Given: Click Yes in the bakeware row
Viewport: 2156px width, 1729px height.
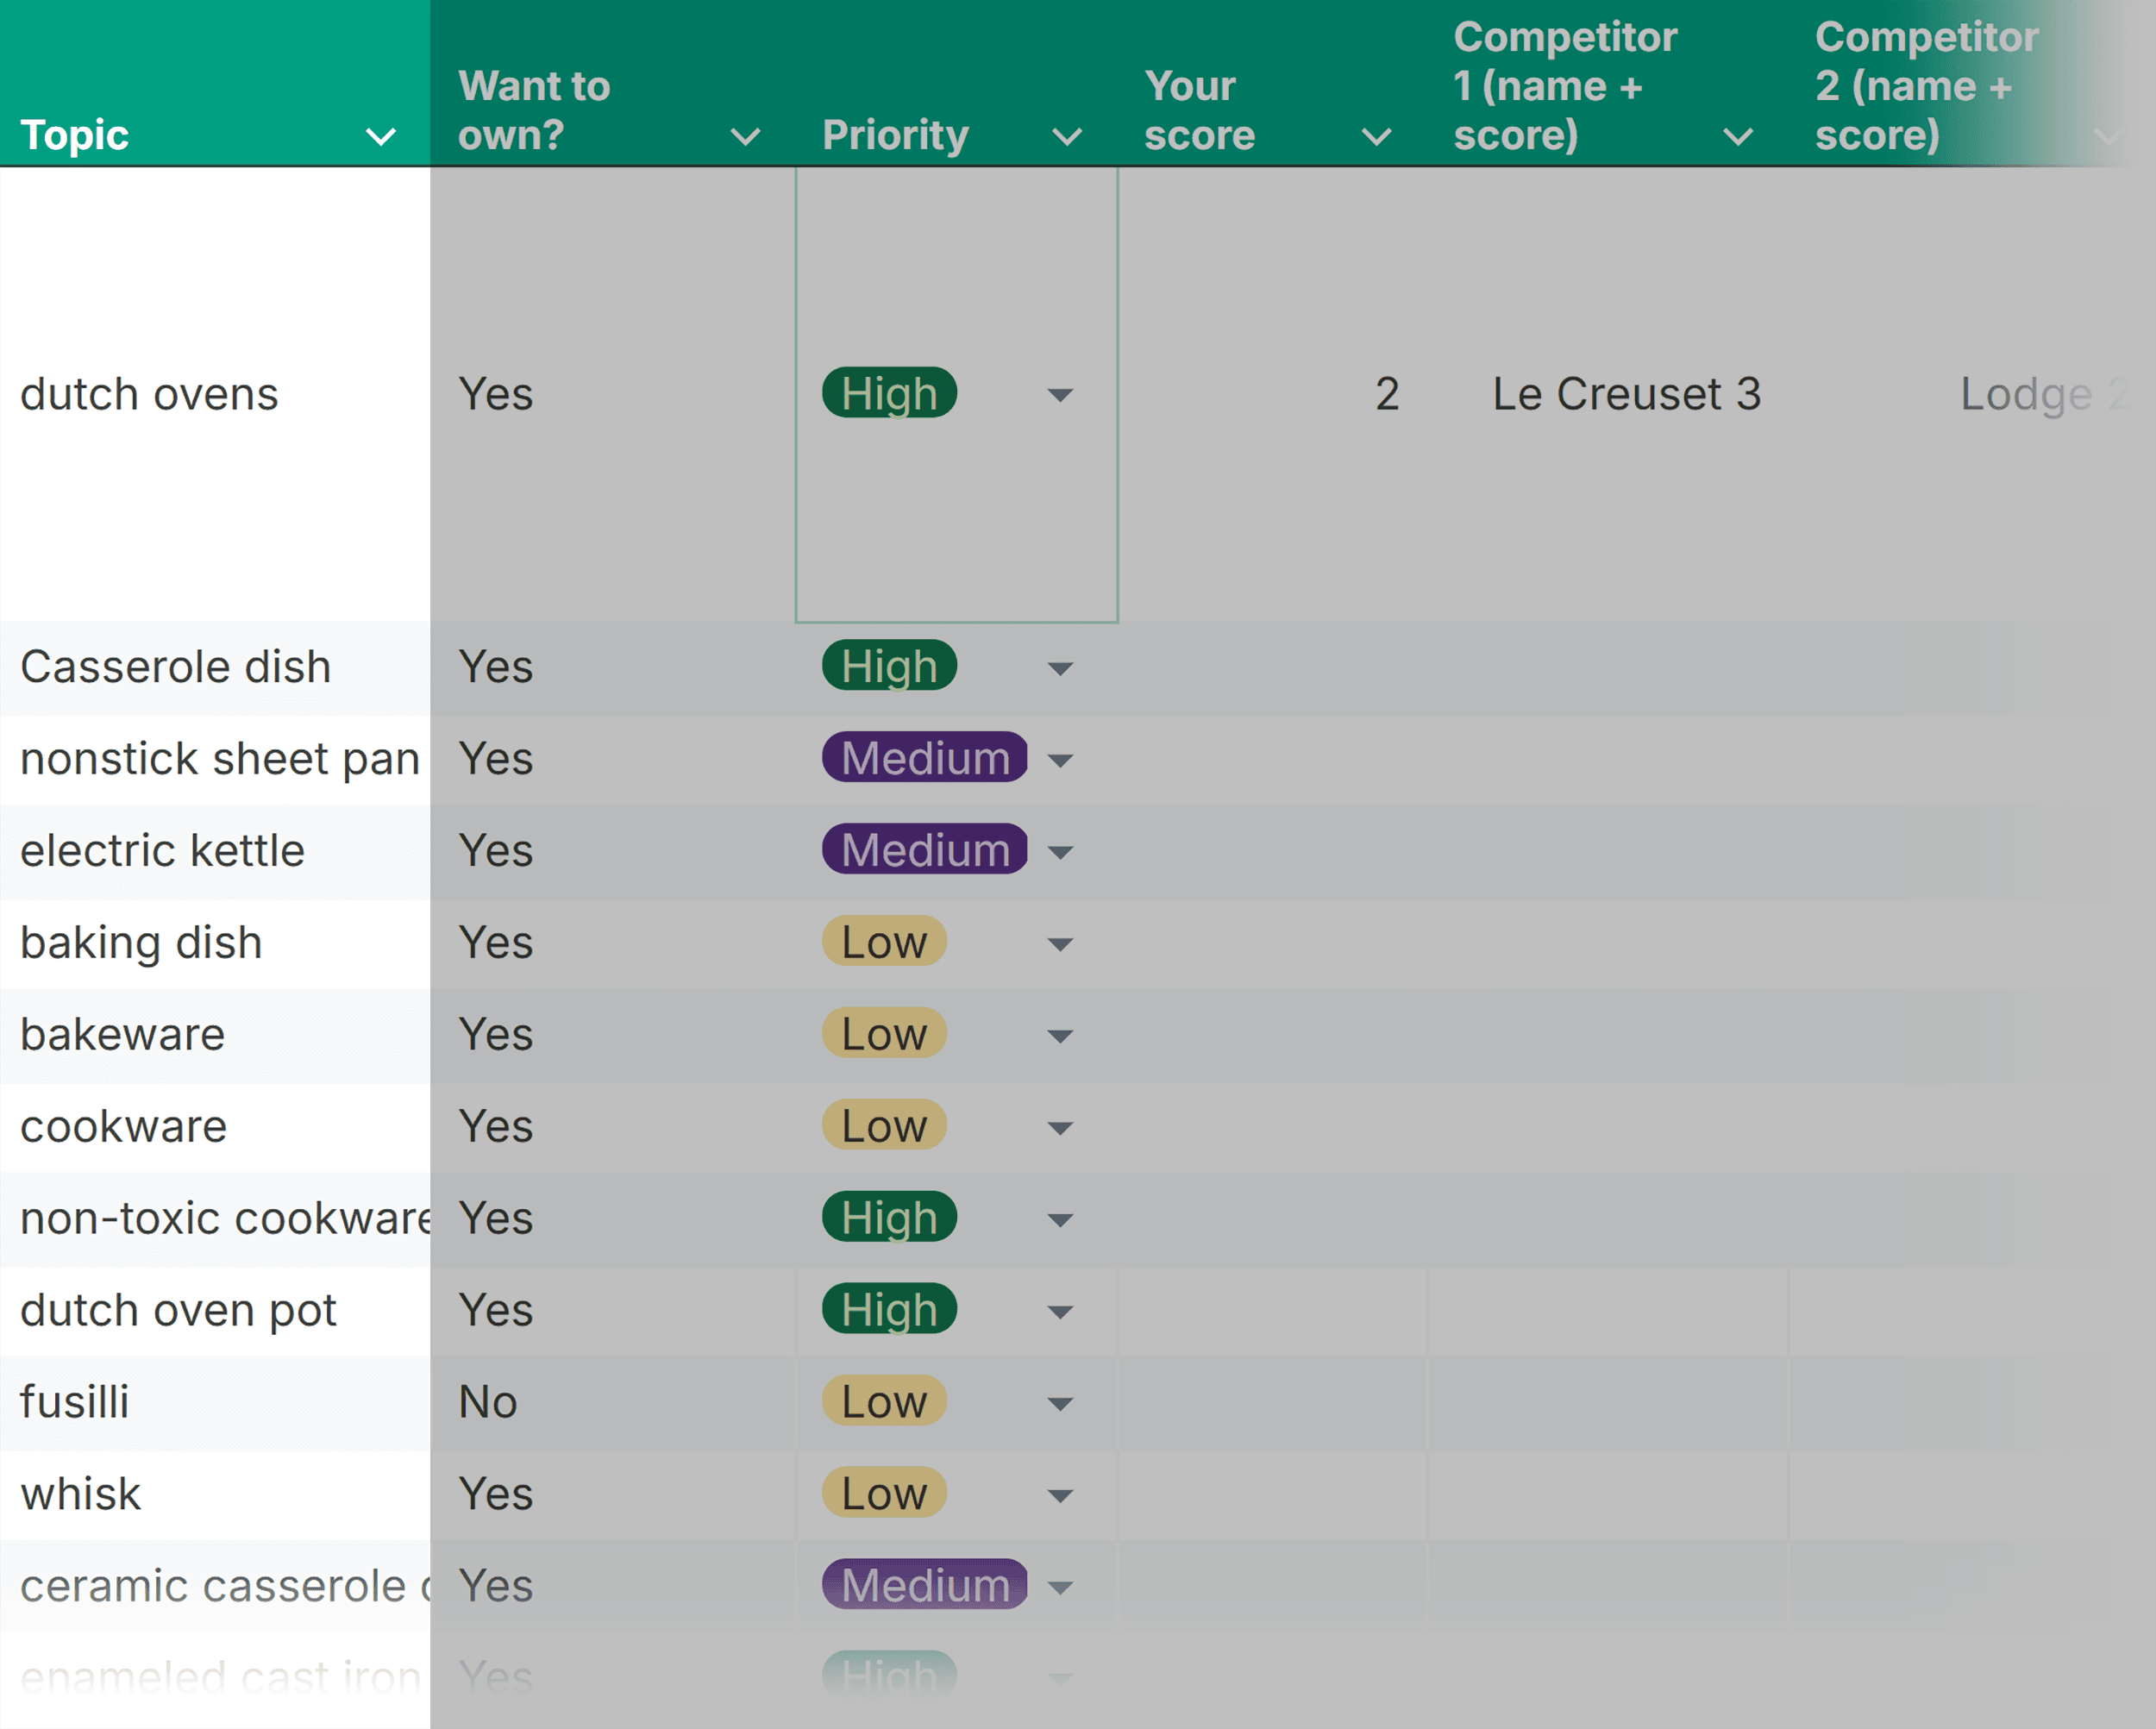Looking at the screenshot, I should [496, 1035].
